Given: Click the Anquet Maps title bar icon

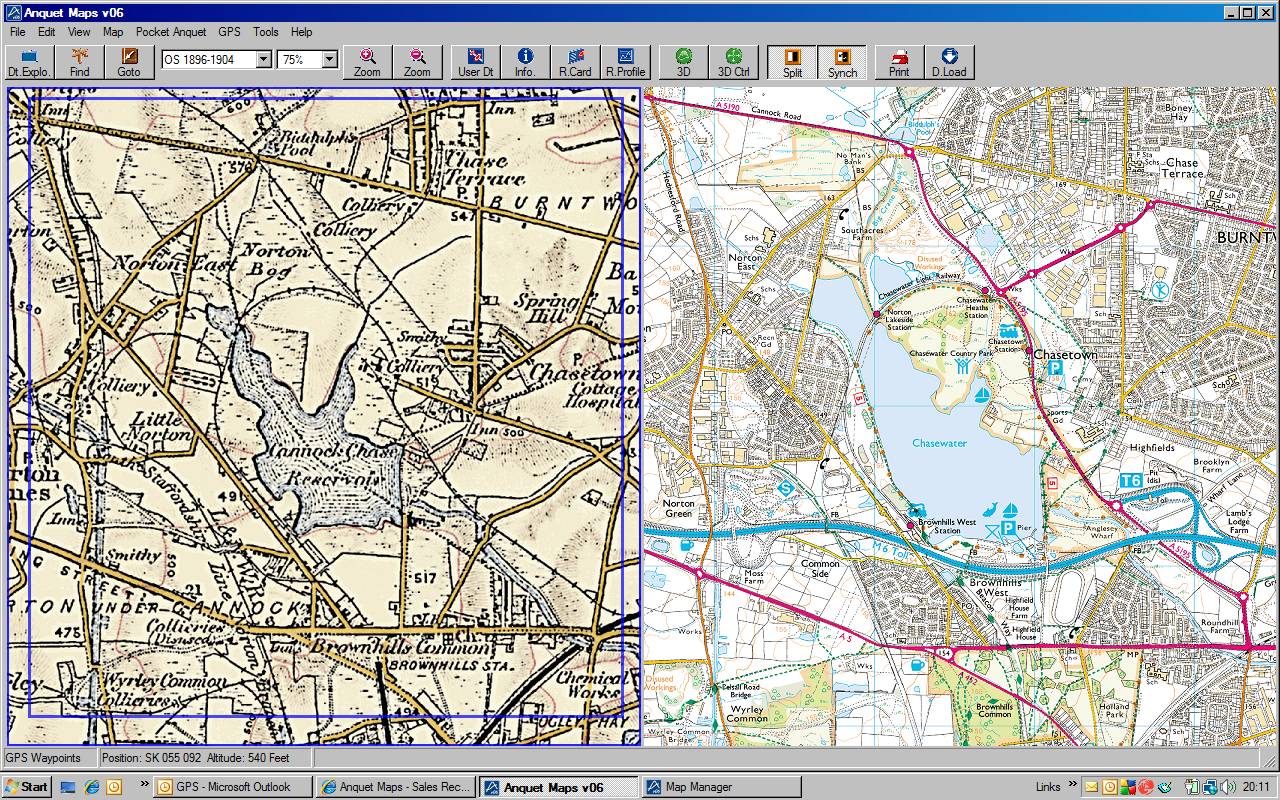Looking at the screenshot, I should [13, 12].
